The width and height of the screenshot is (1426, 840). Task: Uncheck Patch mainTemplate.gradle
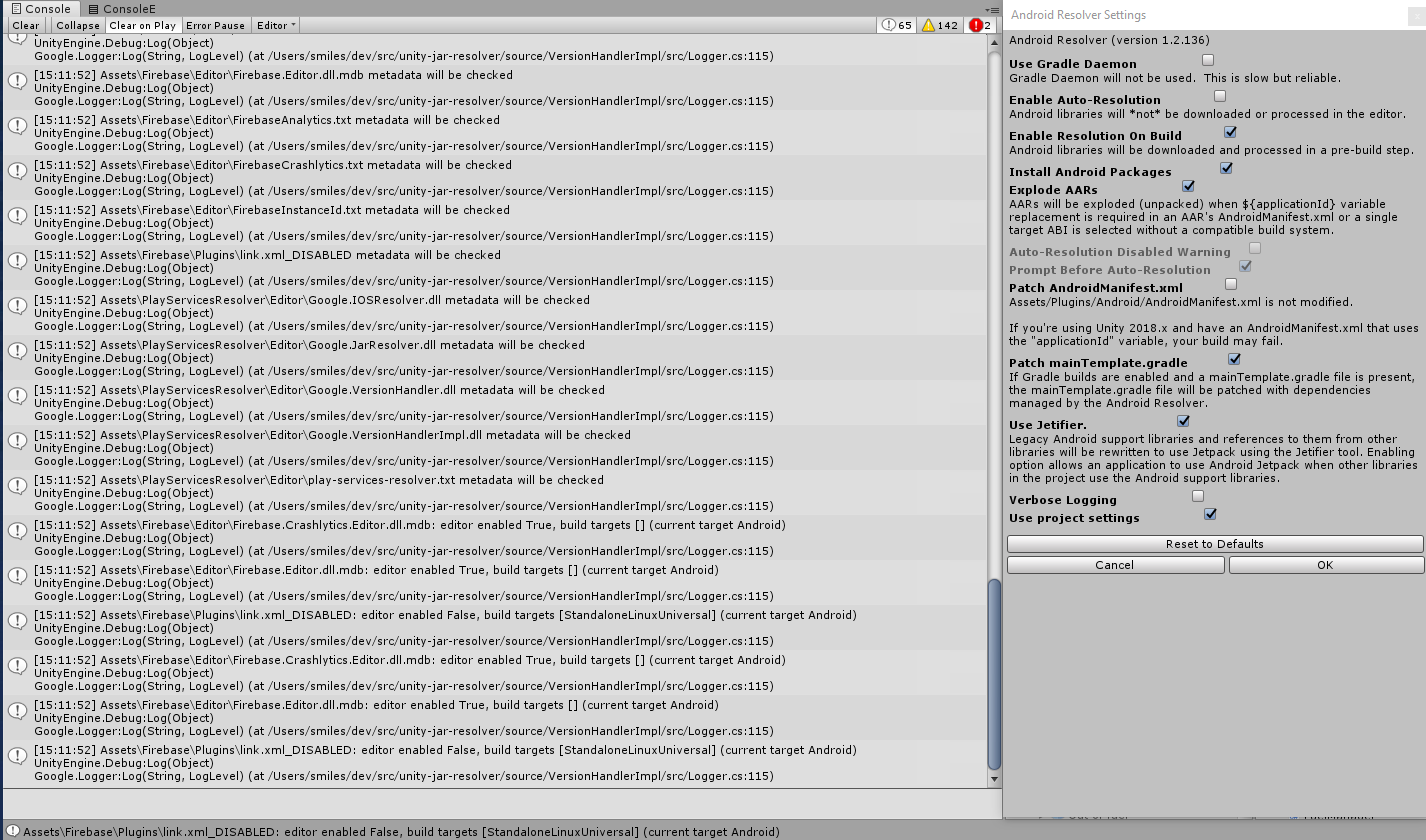(x=1234, y=359)
